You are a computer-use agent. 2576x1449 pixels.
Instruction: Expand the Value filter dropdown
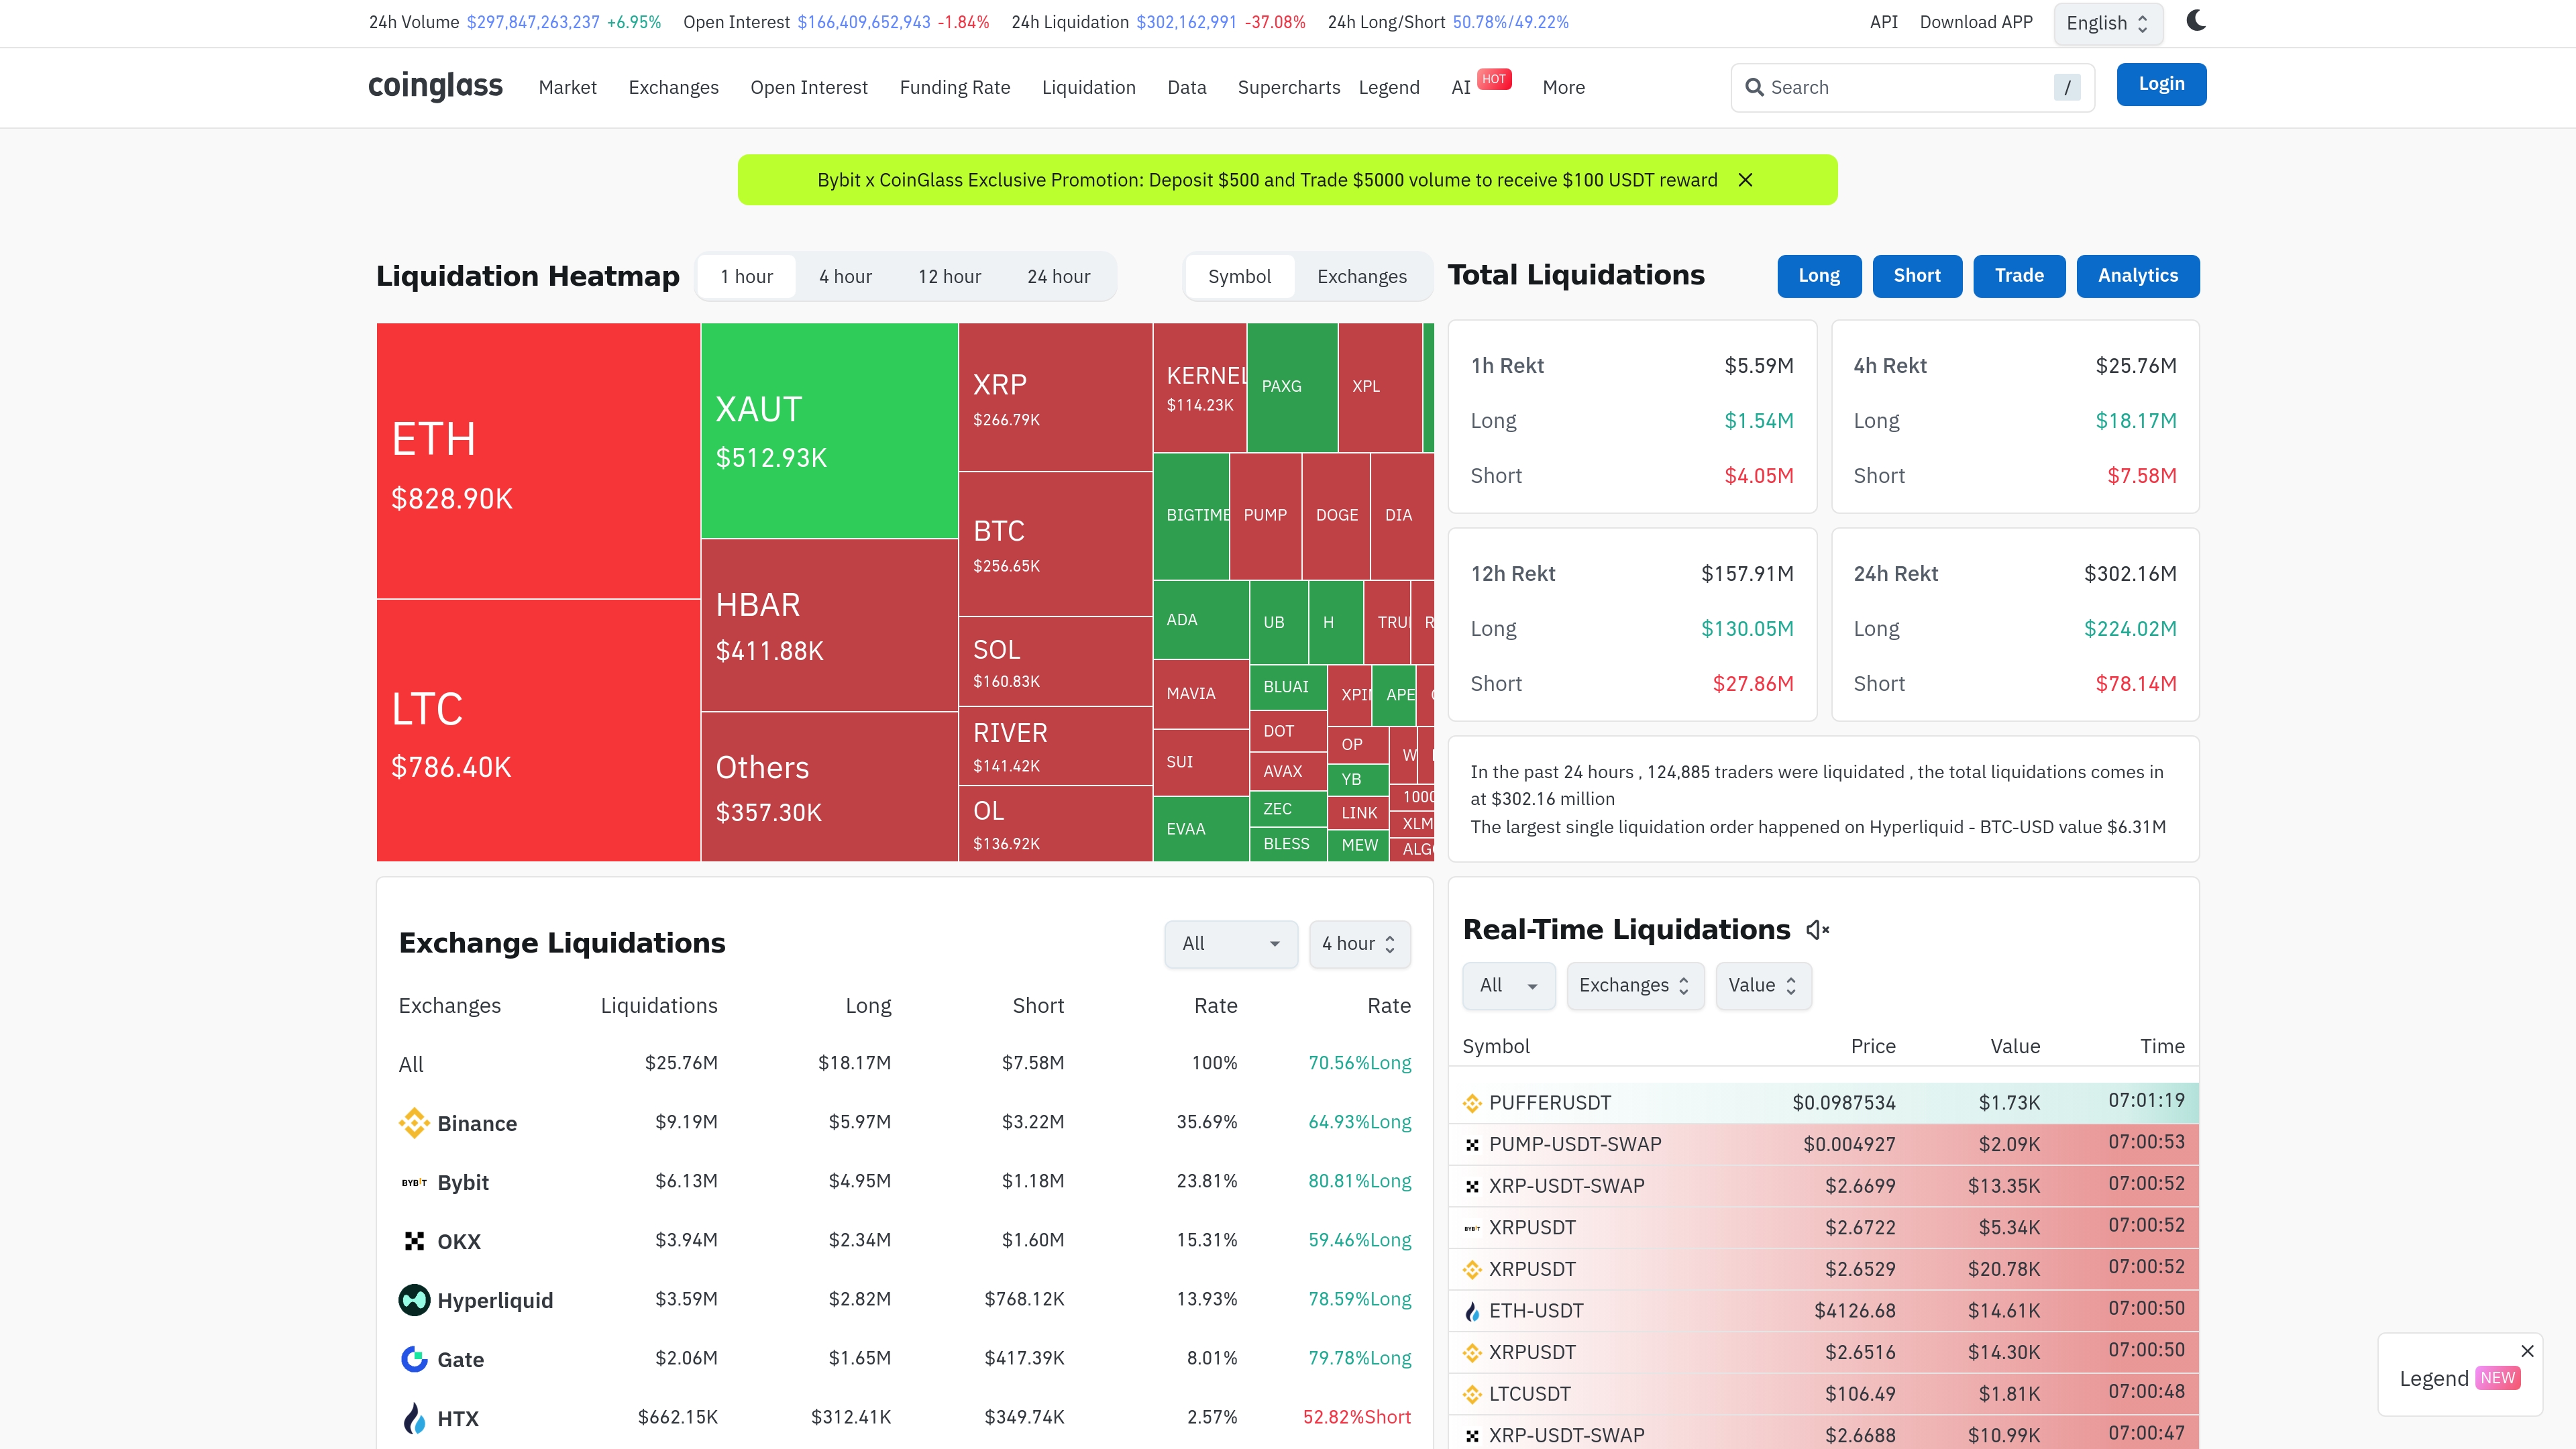click(x=1762, y=985)
